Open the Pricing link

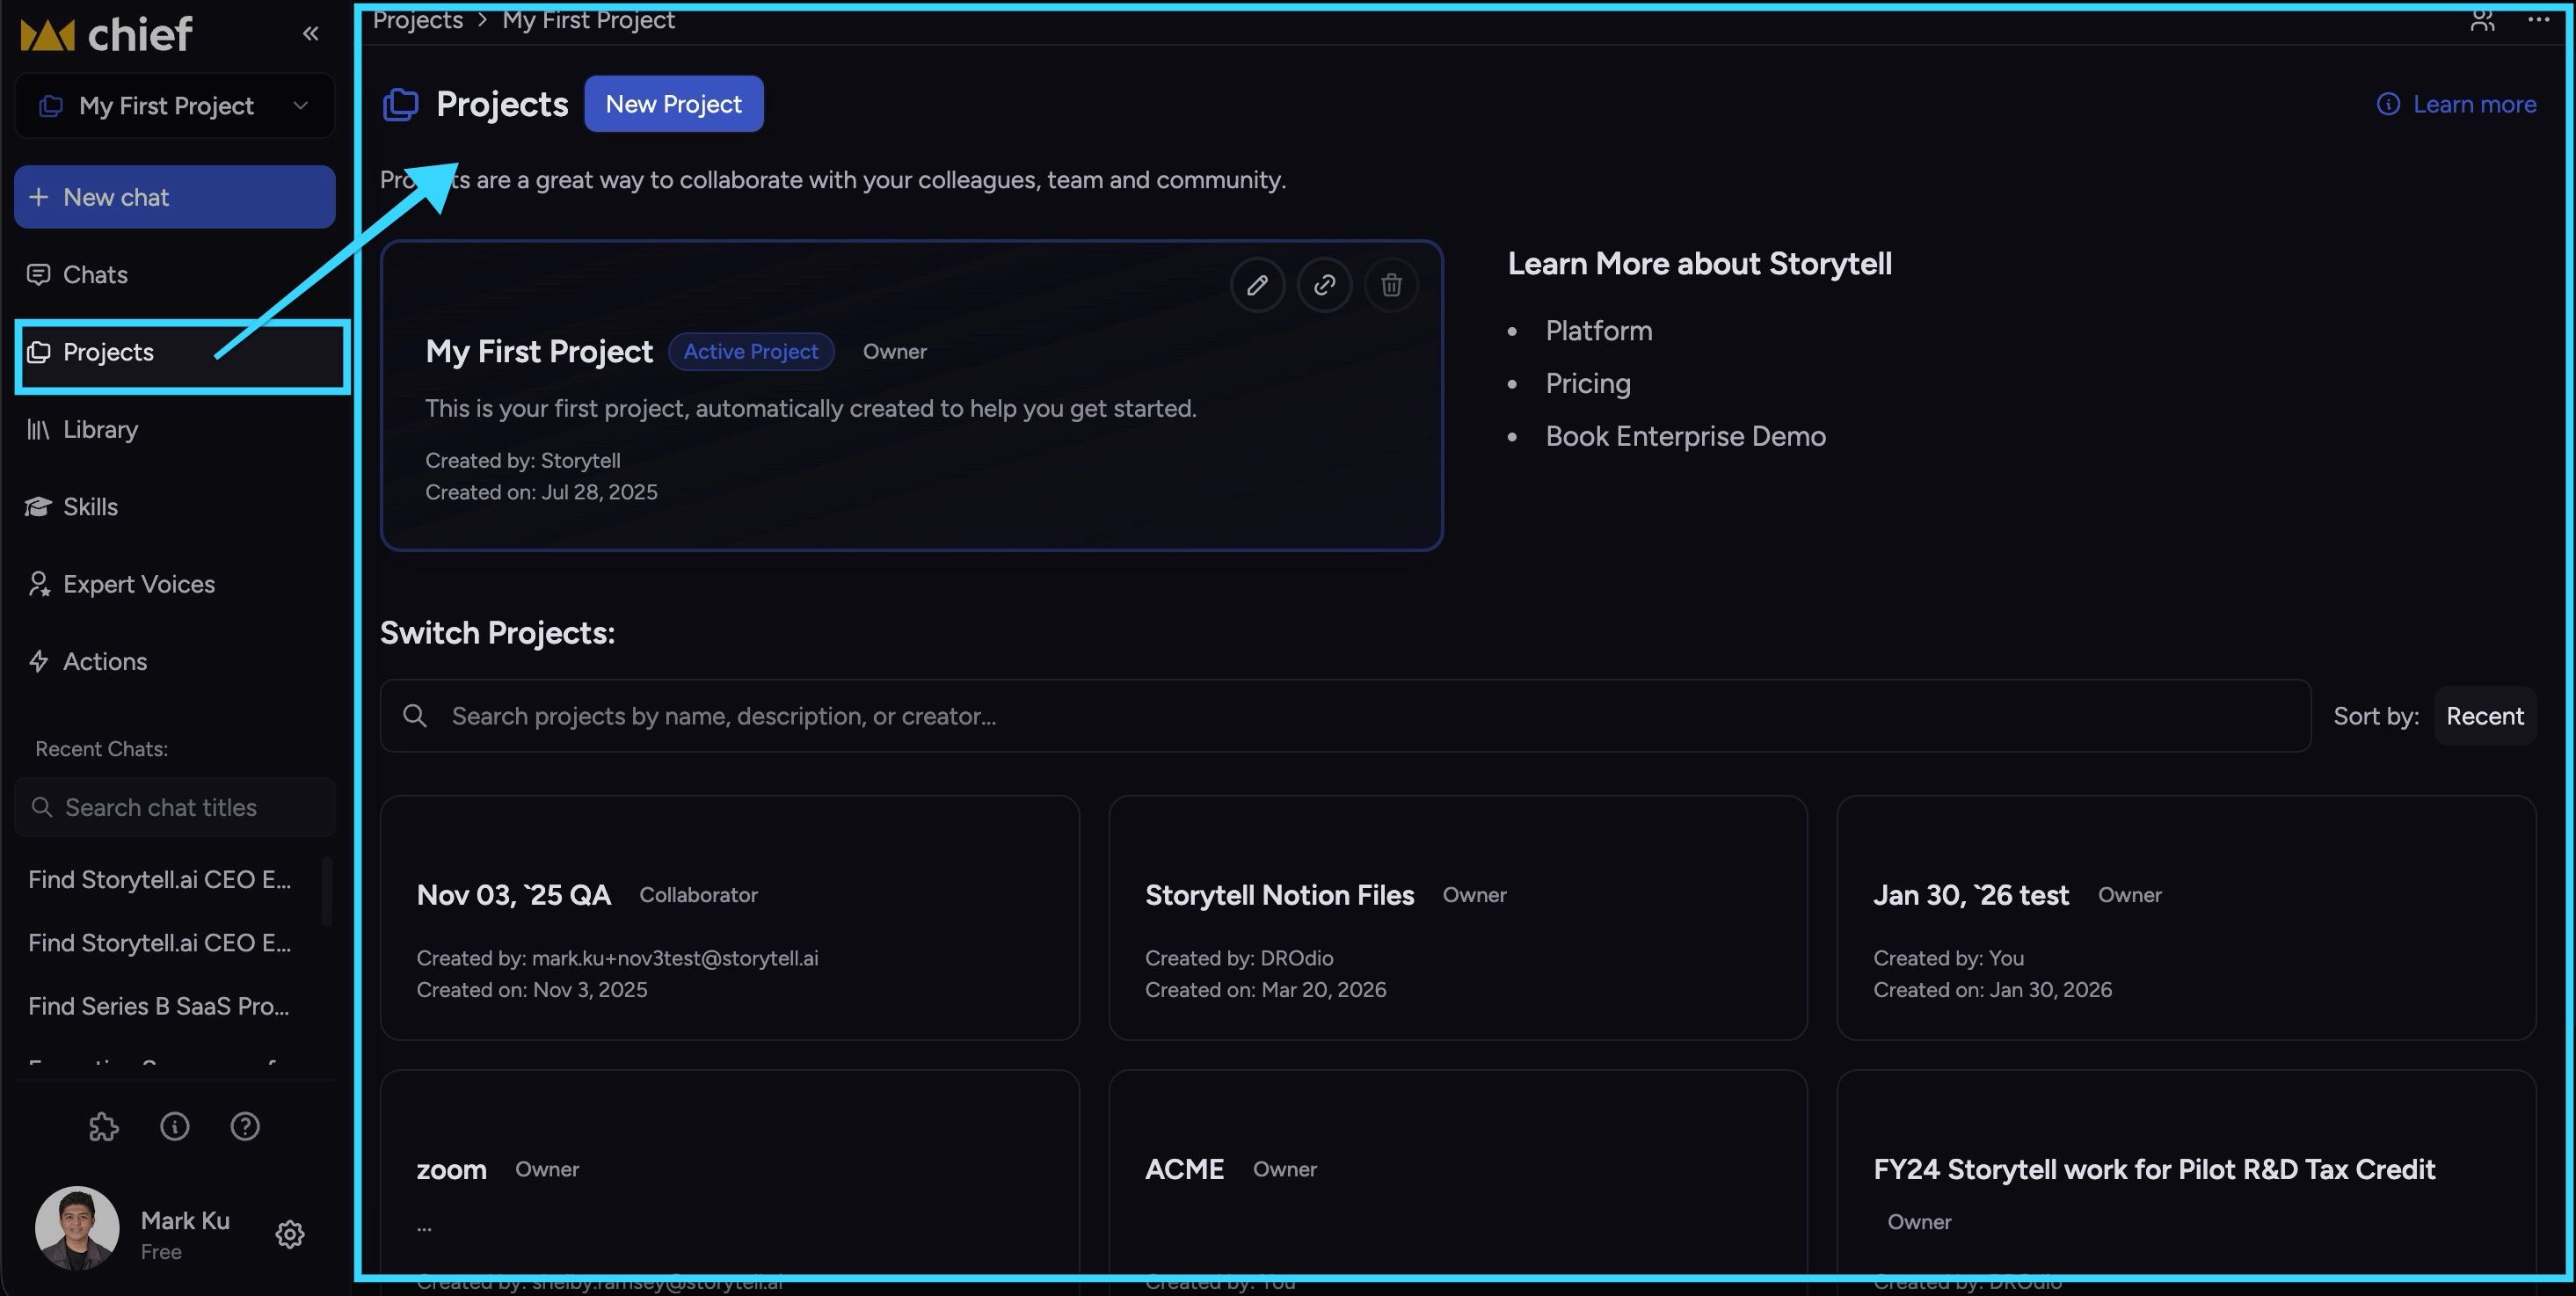(x=1588, y=384)
